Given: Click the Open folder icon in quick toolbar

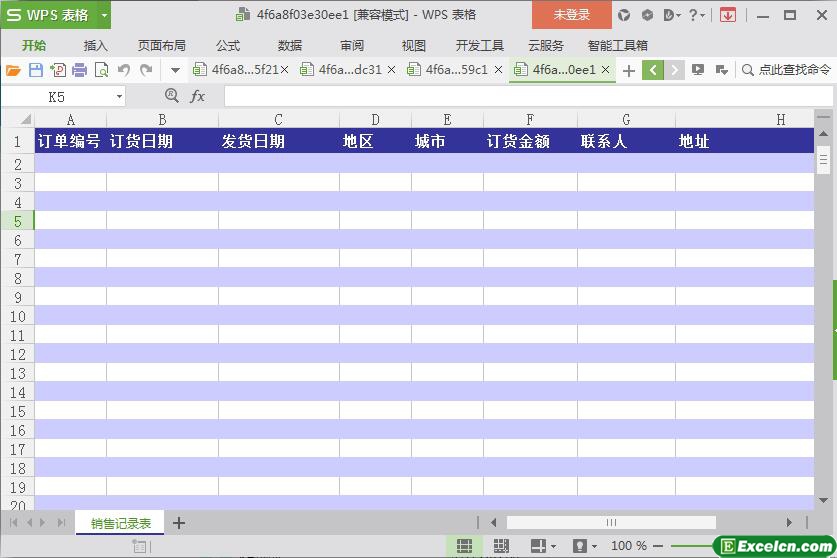Looking at the screenshot, I should 13,70.
